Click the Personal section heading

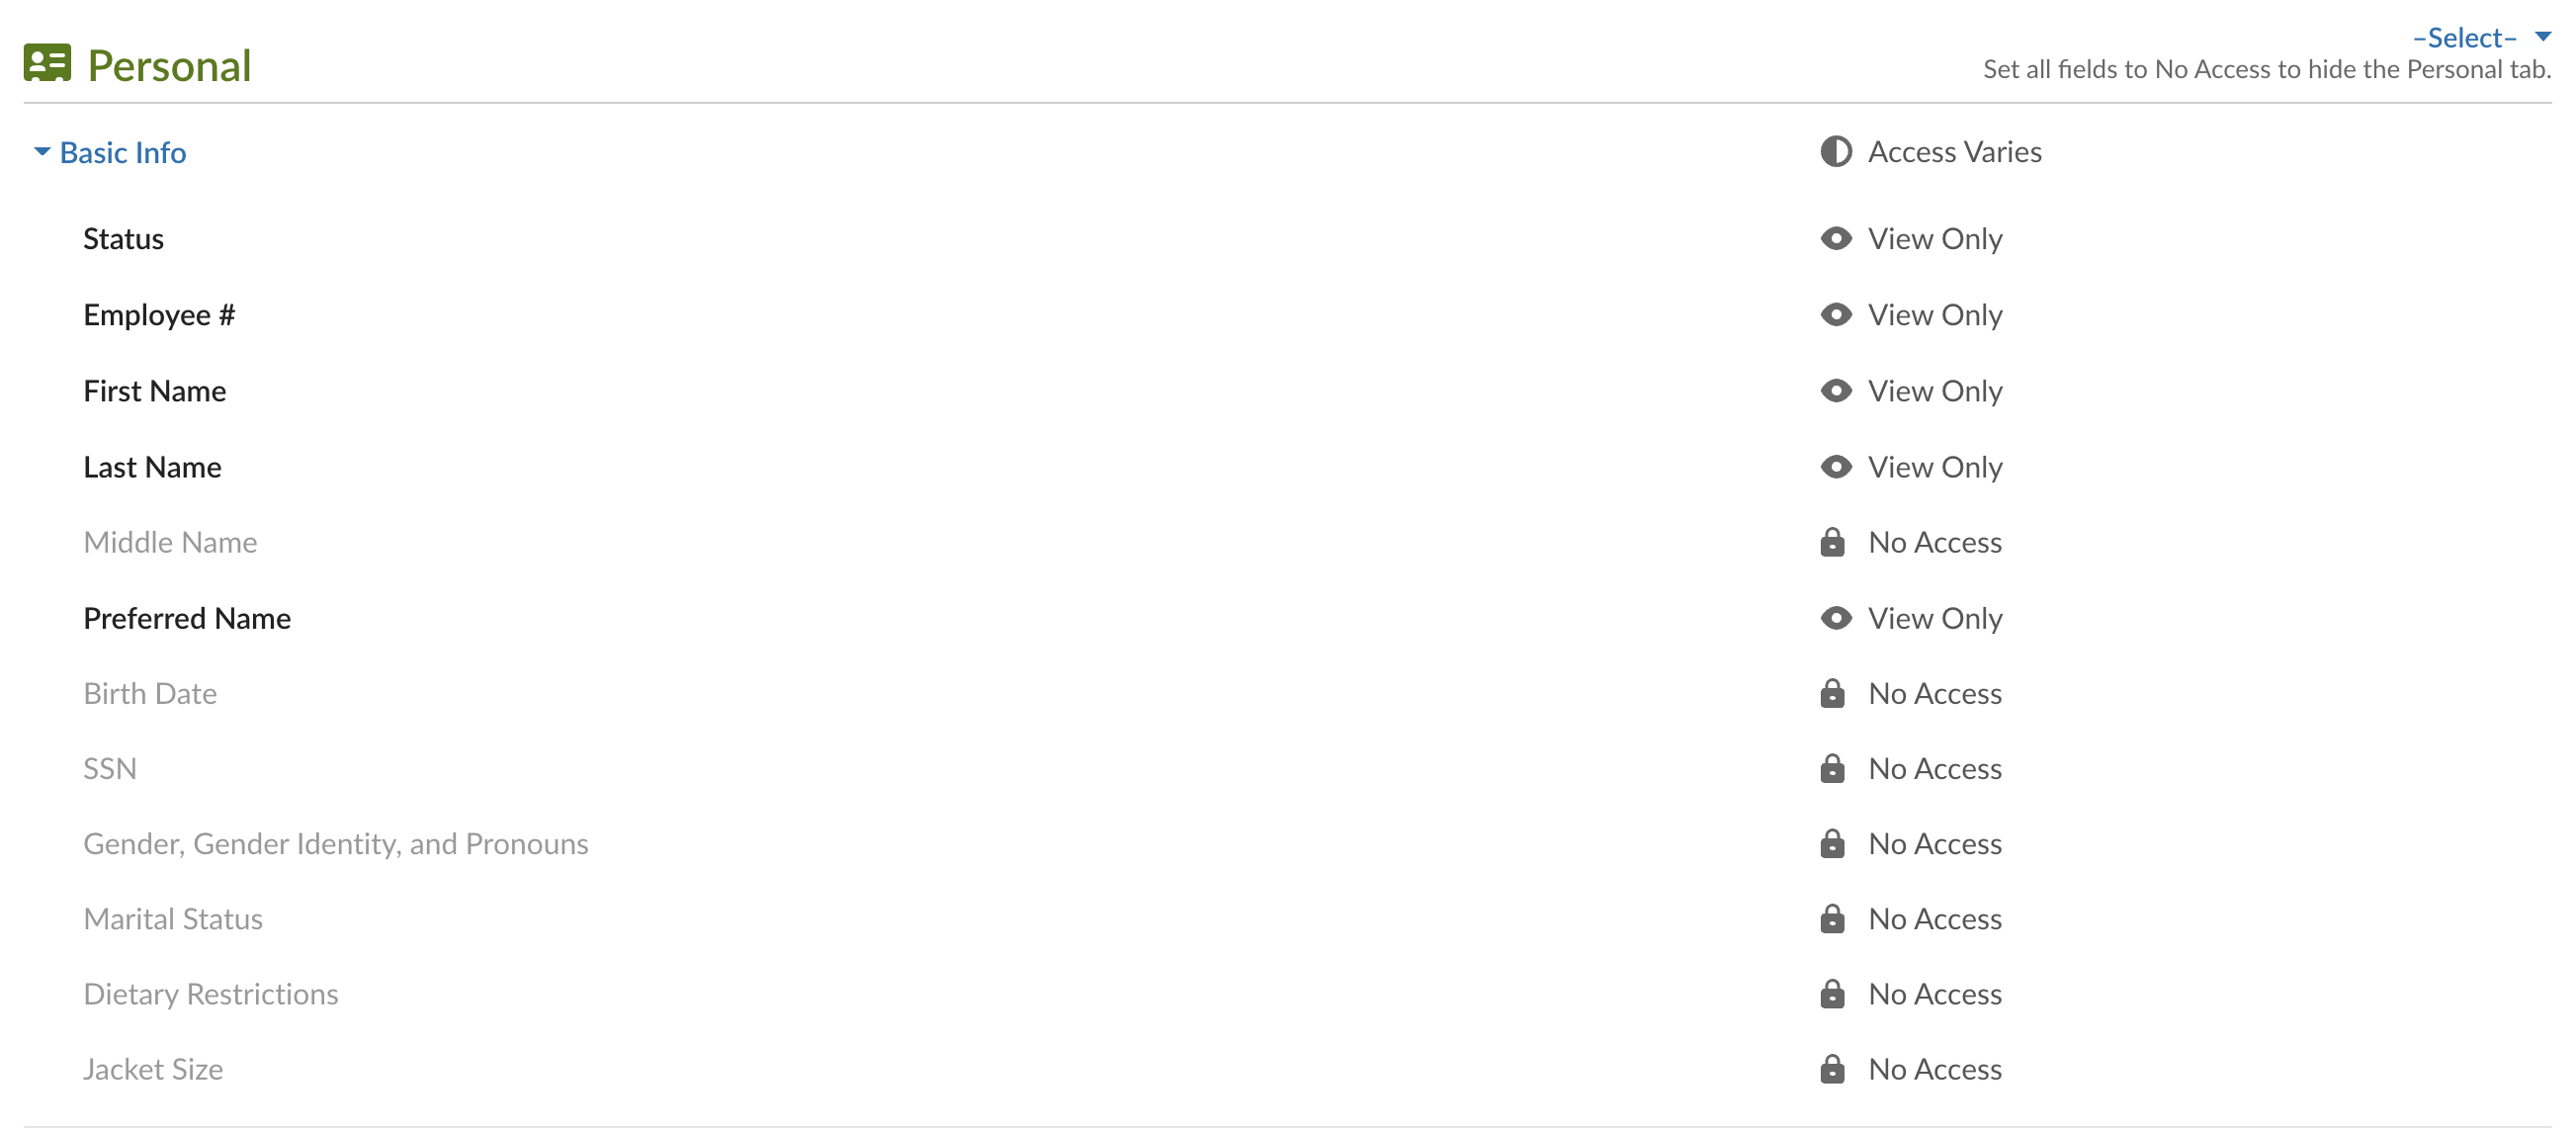tap(169, 66)
